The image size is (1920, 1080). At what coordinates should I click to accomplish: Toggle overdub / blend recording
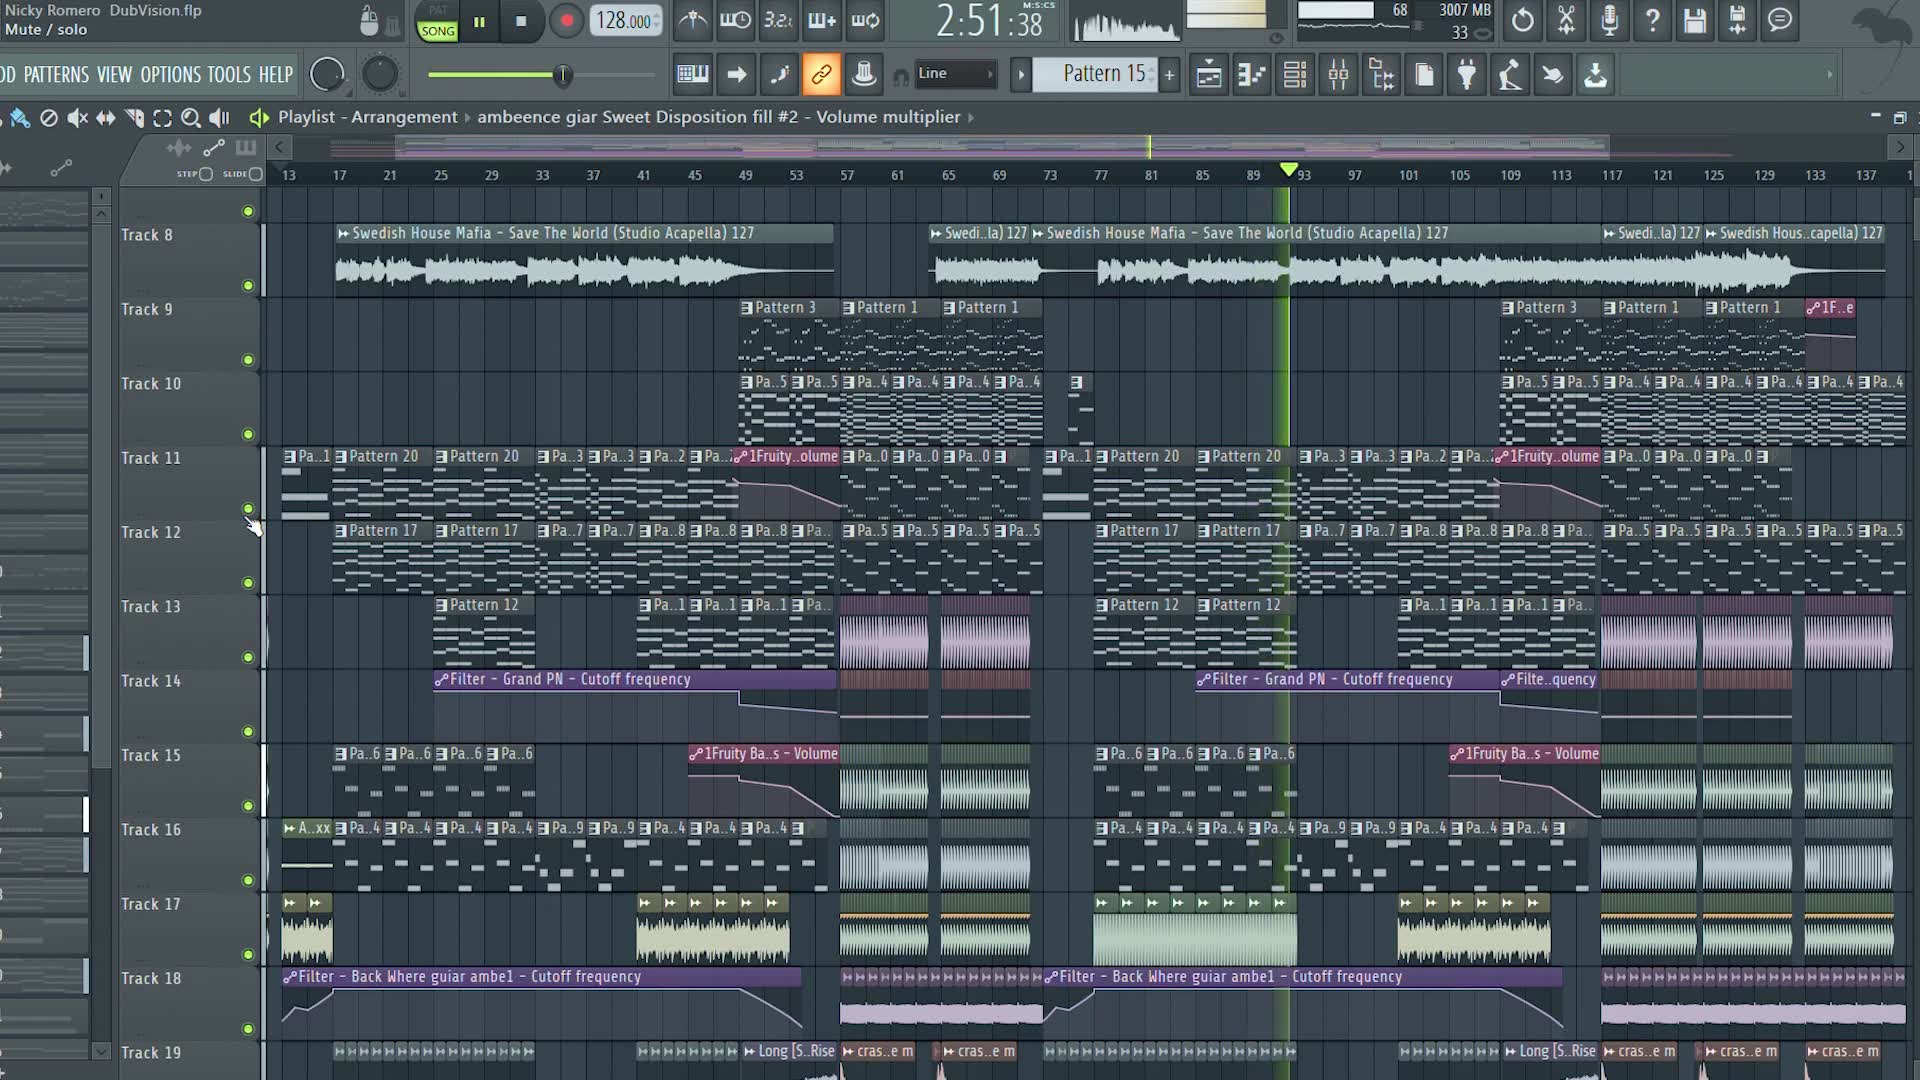[821, 20]
